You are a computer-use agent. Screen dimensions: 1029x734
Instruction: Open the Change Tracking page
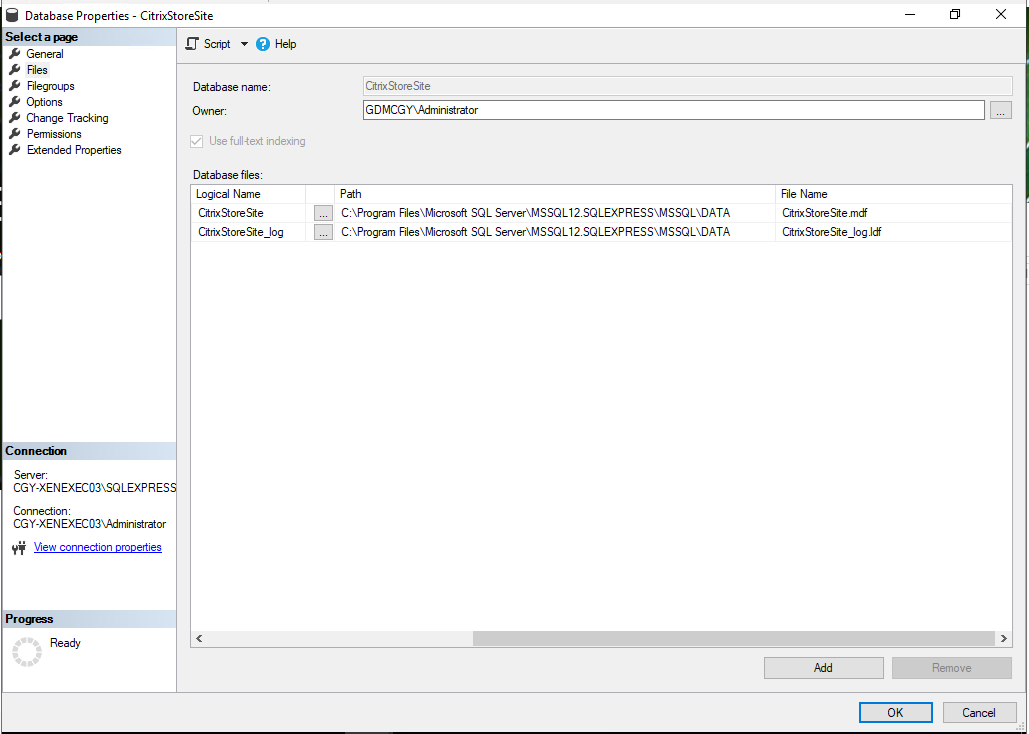(x=67, y=118)
